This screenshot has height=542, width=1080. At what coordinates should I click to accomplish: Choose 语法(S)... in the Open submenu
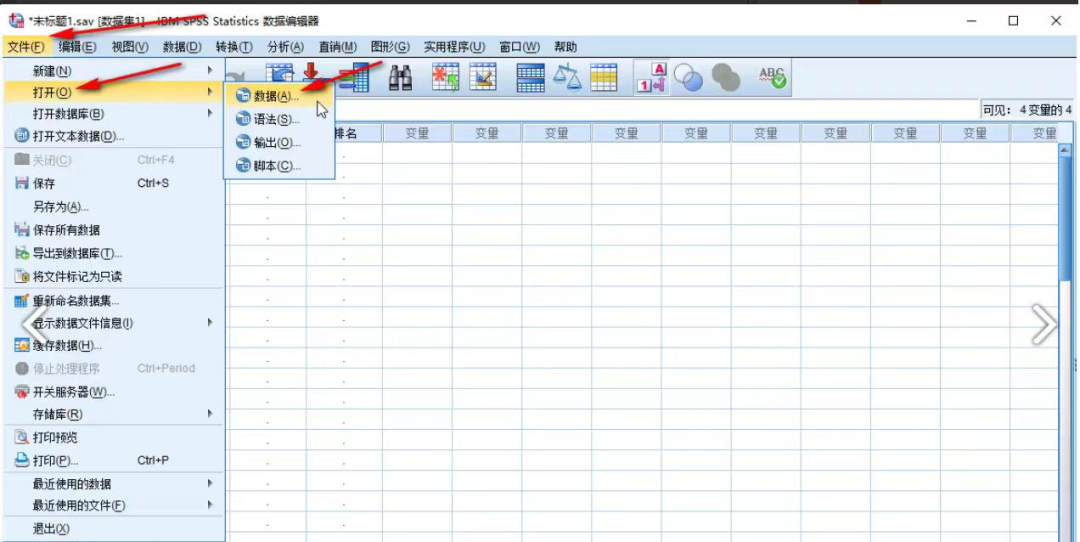276,119
